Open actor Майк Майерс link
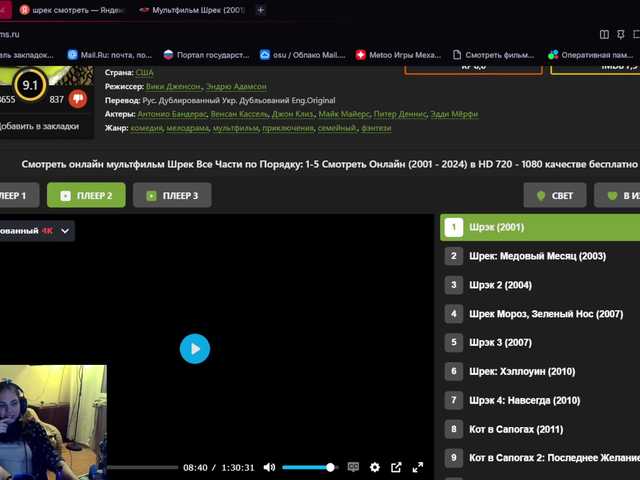 click(344, 114)
